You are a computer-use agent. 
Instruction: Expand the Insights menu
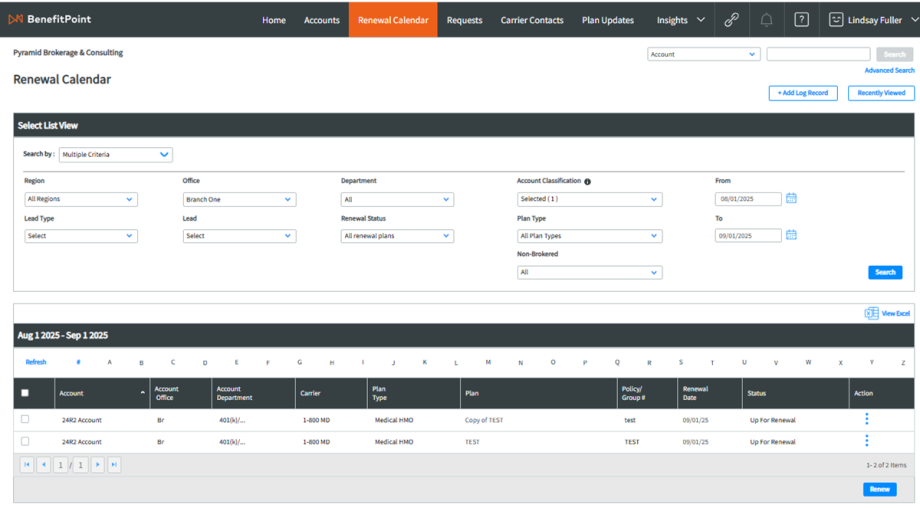tap(681, 20)
